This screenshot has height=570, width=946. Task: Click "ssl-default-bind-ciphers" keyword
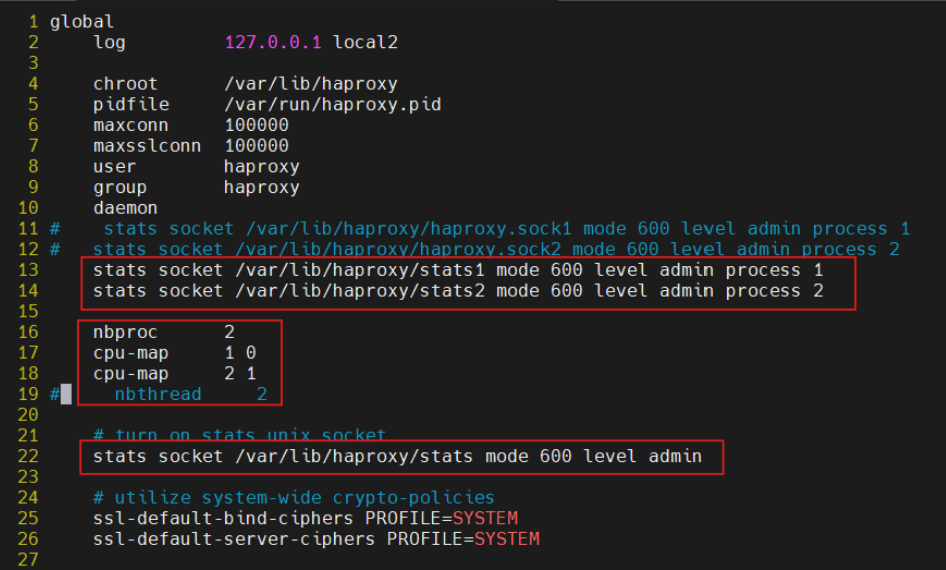(x=223, y=519)
